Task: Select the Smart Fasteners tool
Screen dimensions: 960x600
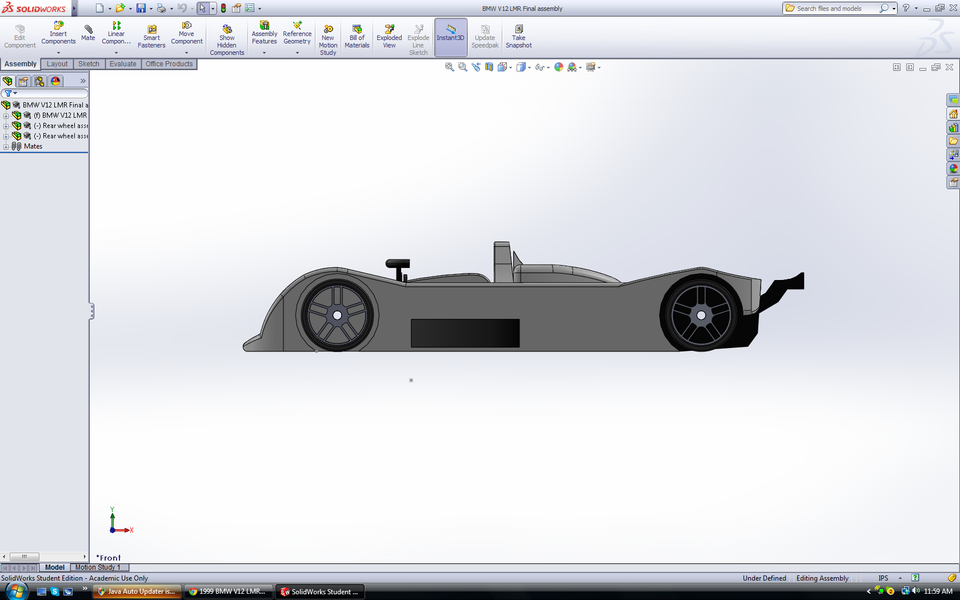Action: [151, 32]
